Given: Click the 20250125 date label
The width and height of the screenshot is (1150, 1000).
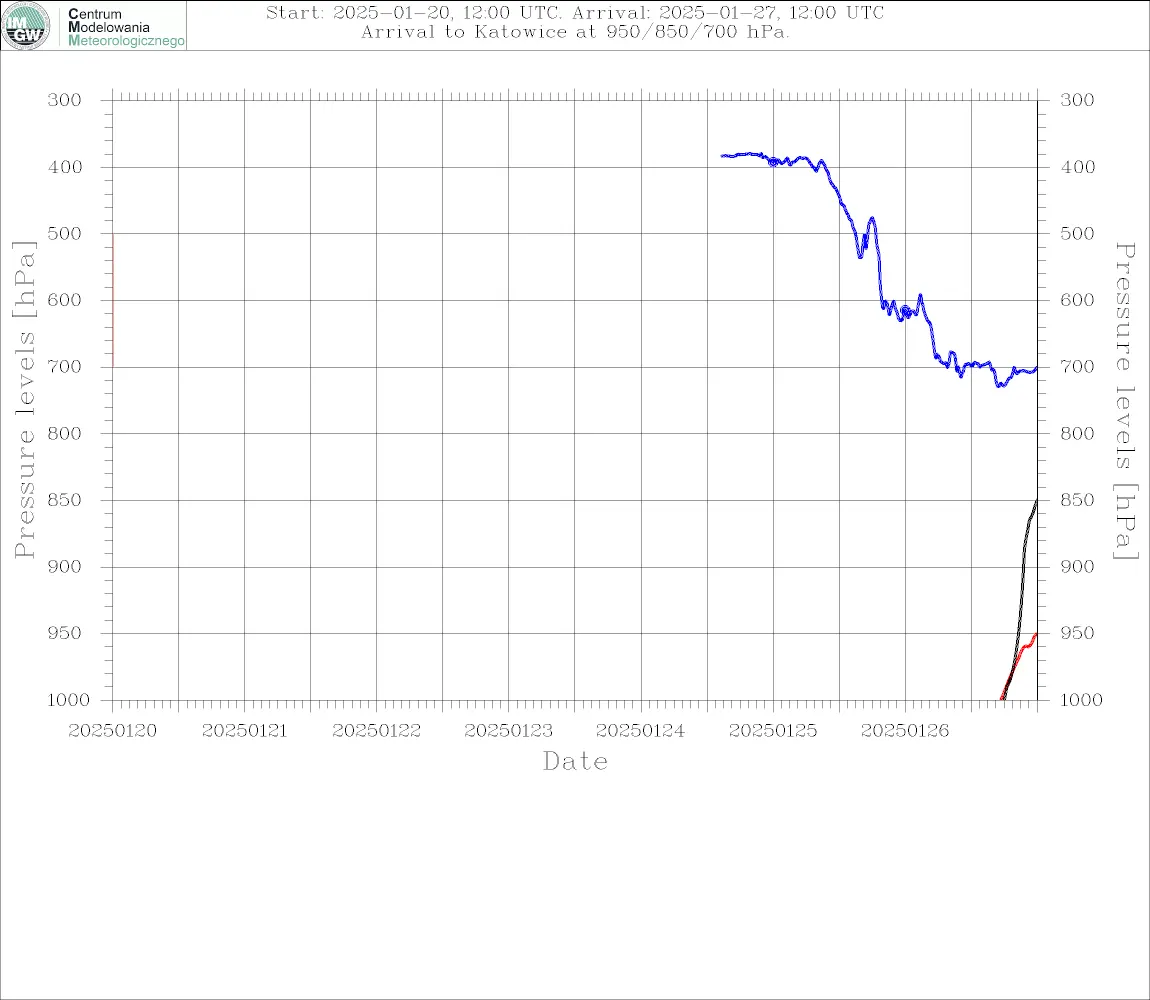Looking at the screenshot, I should [773, 731].
